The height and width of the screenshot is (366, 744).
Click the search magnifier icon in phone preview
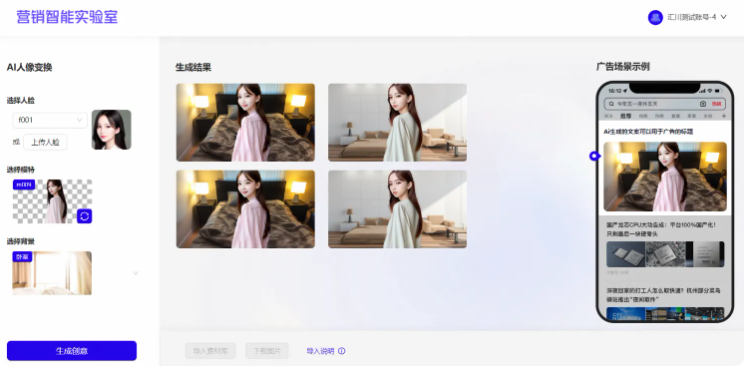coord(611,103)
